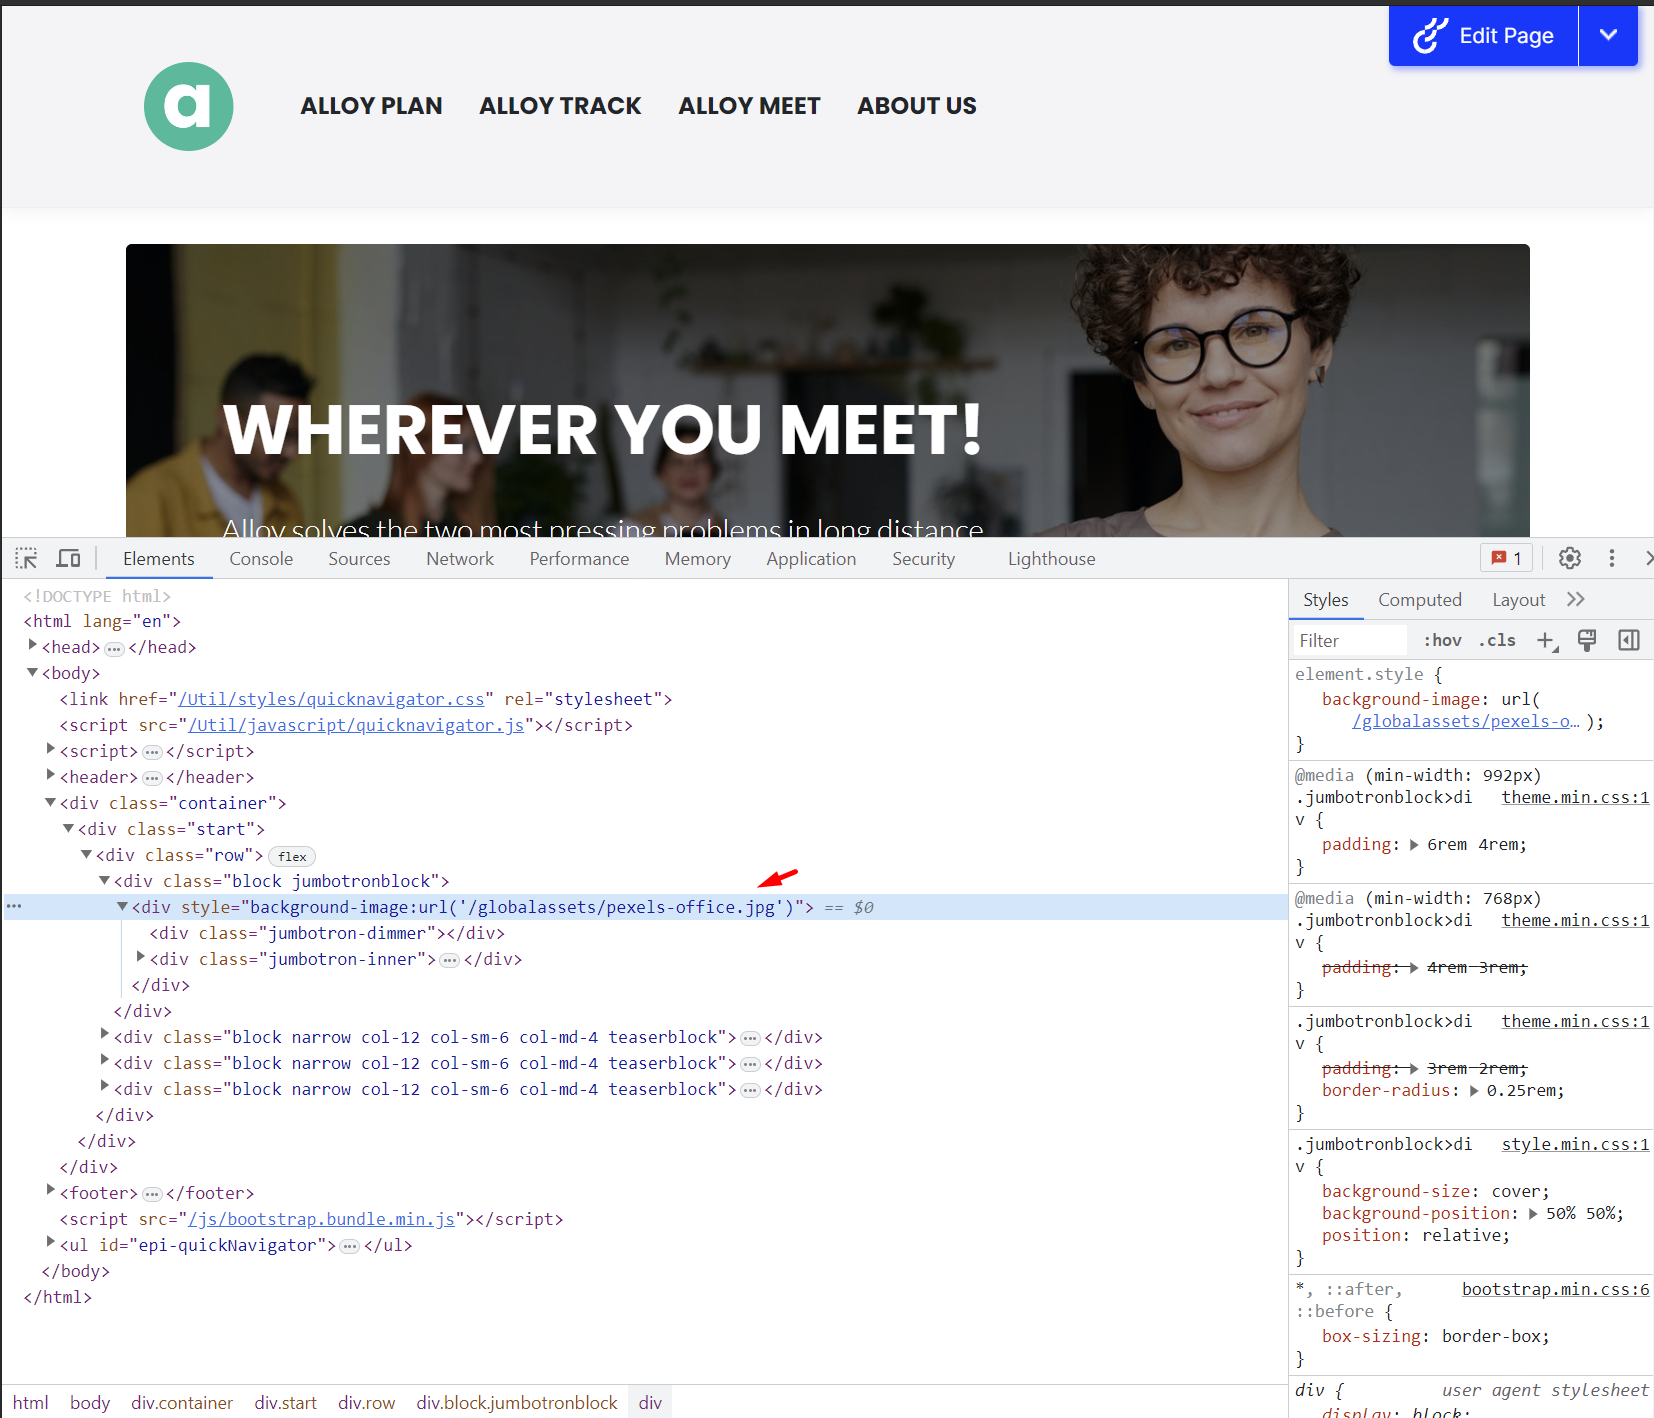The height and width of the screenshot is (1418, 1654).
Task: Open DevTools settings gear
Action: tap(1570, 558)
